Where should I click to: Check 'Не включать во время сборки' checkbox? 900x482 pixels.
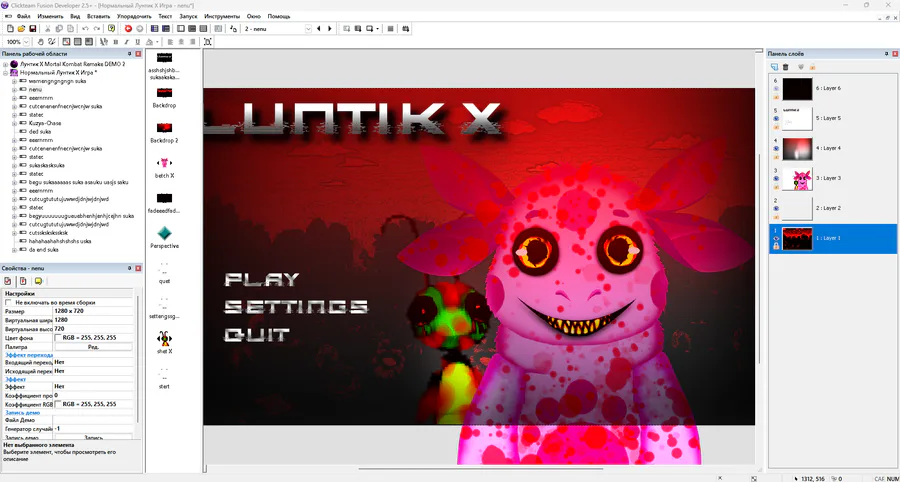click(8, 302)
